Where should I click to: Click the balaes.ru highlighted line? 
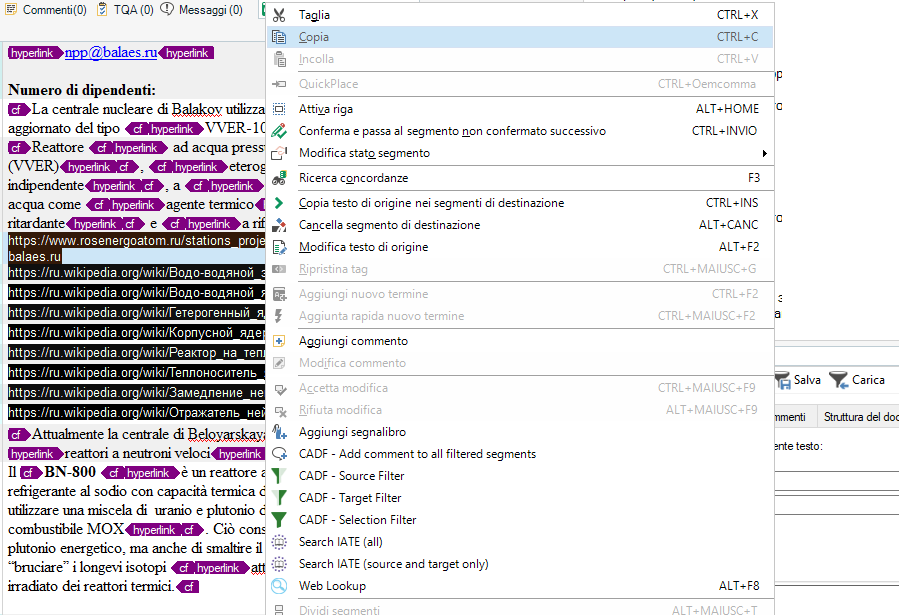point(34,257)
